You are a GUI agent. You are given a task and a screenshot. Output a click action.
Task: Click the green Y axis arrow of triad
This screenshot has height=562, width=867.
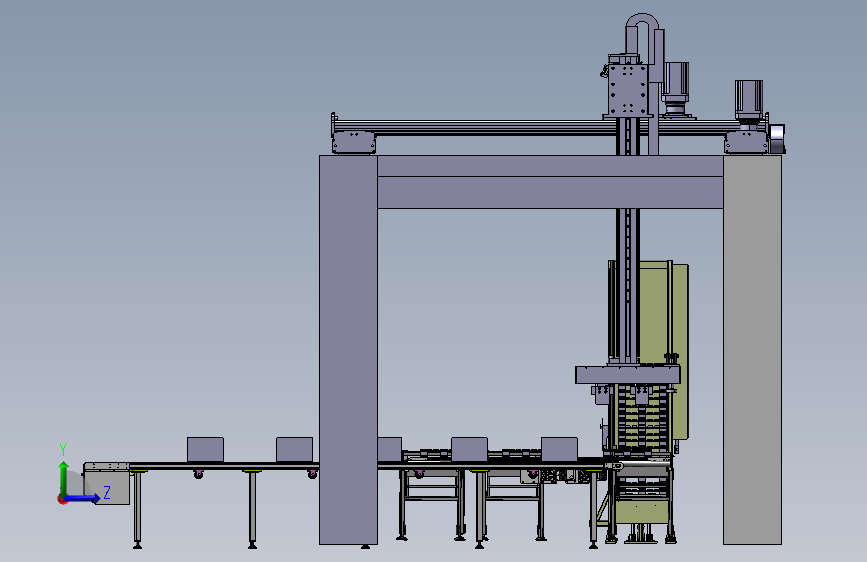coord(63,477)
